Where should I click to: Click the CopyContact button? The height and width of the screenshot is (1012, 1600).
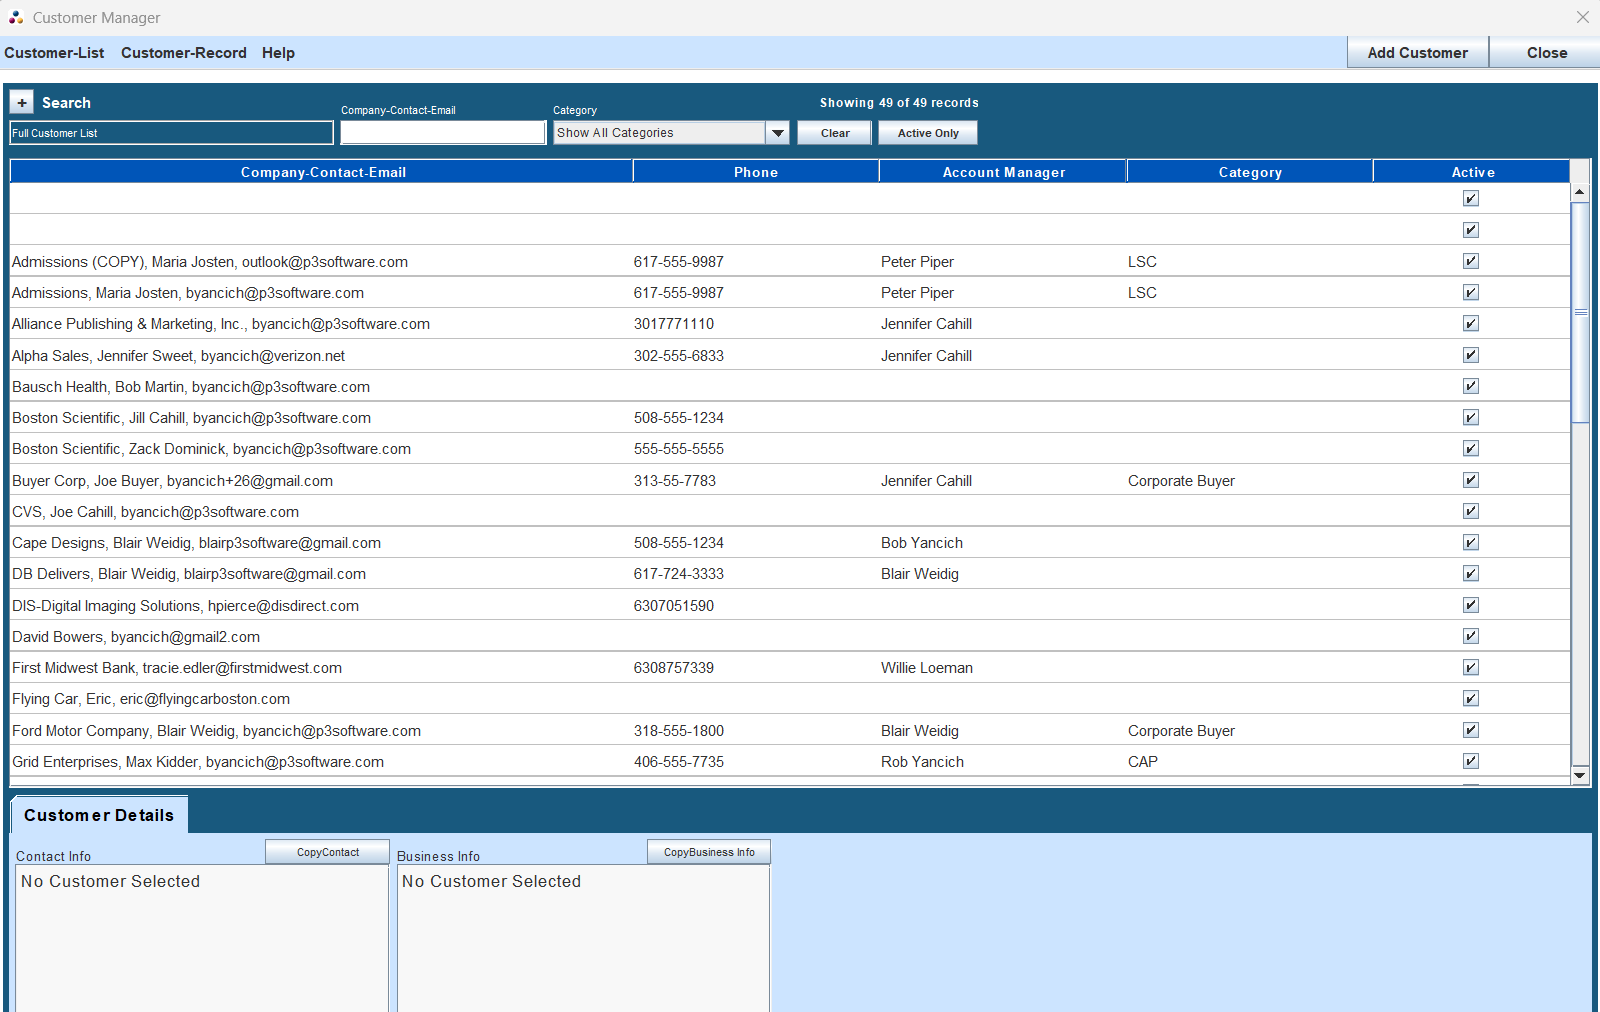pos(326,851)
